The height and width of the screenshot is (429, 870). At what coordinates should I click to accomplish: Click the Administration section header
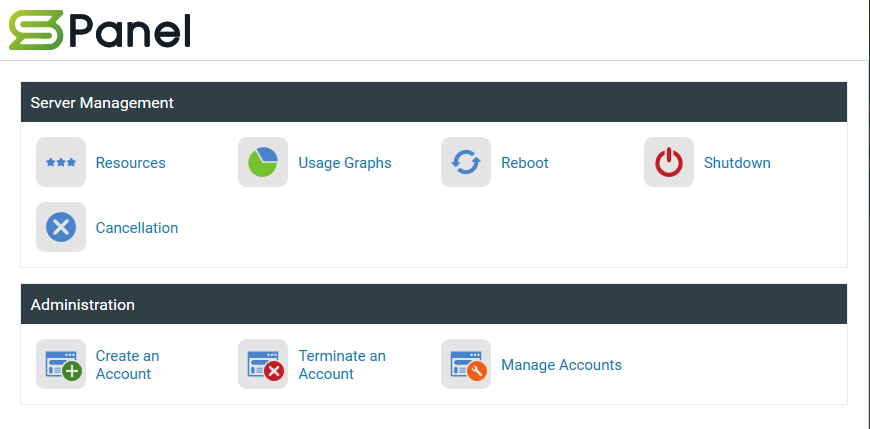pyautogui.click(x=434, y=304)
